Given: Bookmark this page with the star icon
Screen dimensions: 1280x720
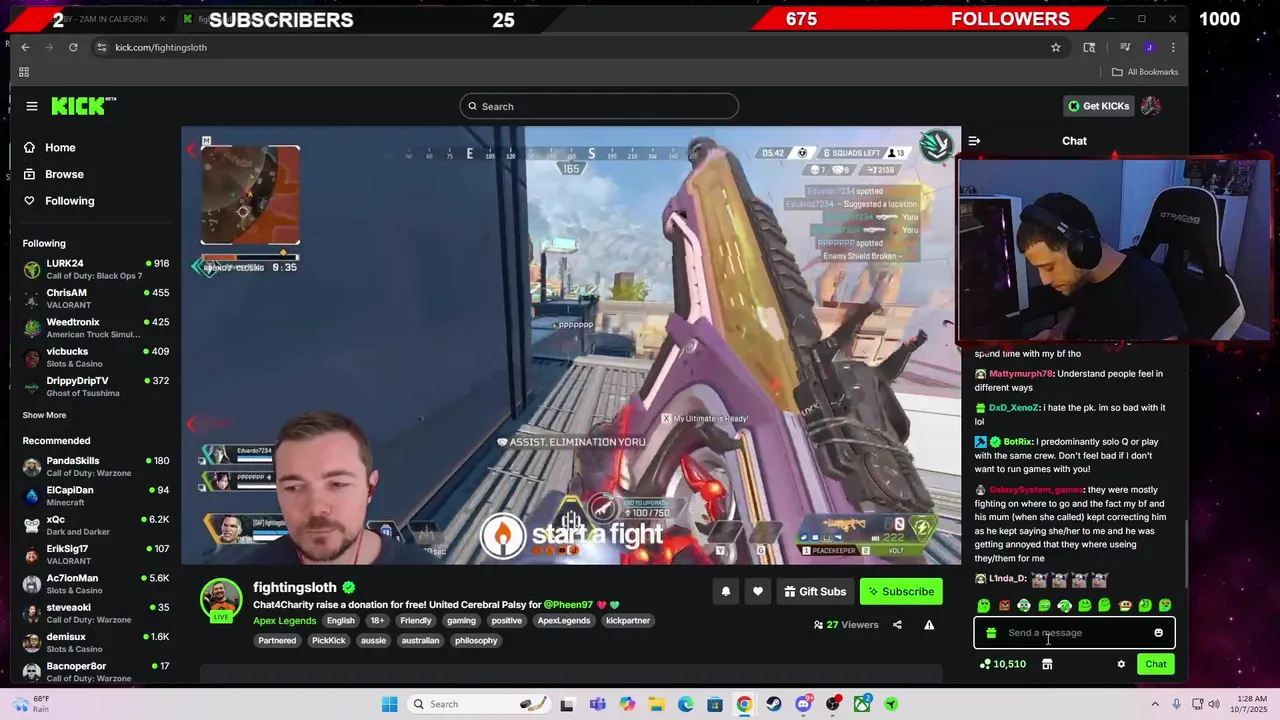Looking at the screenshot, I should tap(1056, 47).
